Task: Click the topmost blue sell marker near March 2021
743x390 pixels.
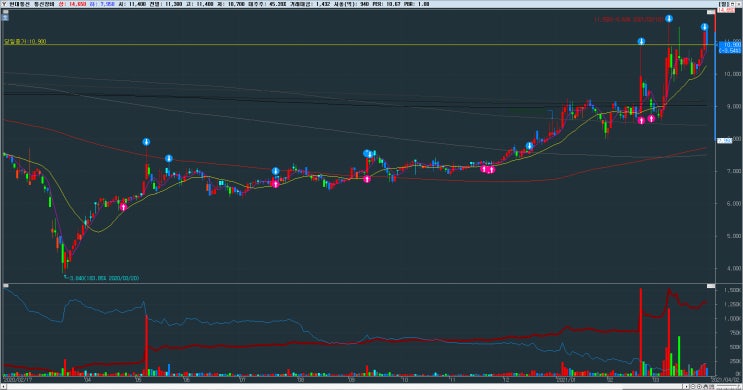Action: click(669, 18)
